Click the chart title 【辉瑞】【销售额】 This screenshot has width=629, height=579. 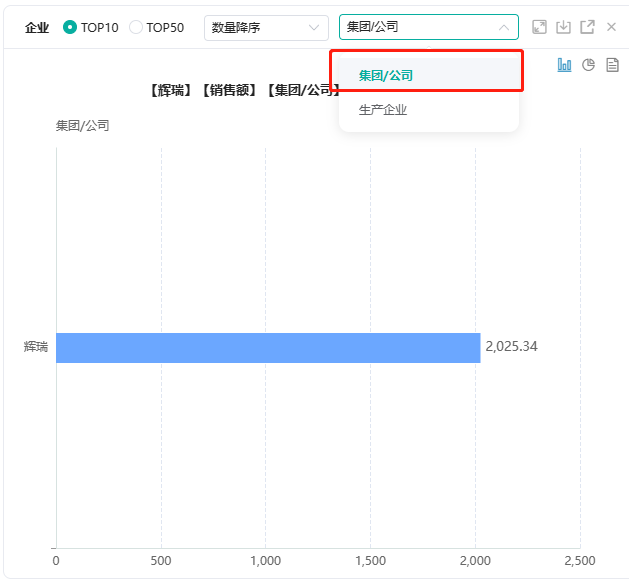[x=207, y=90]
